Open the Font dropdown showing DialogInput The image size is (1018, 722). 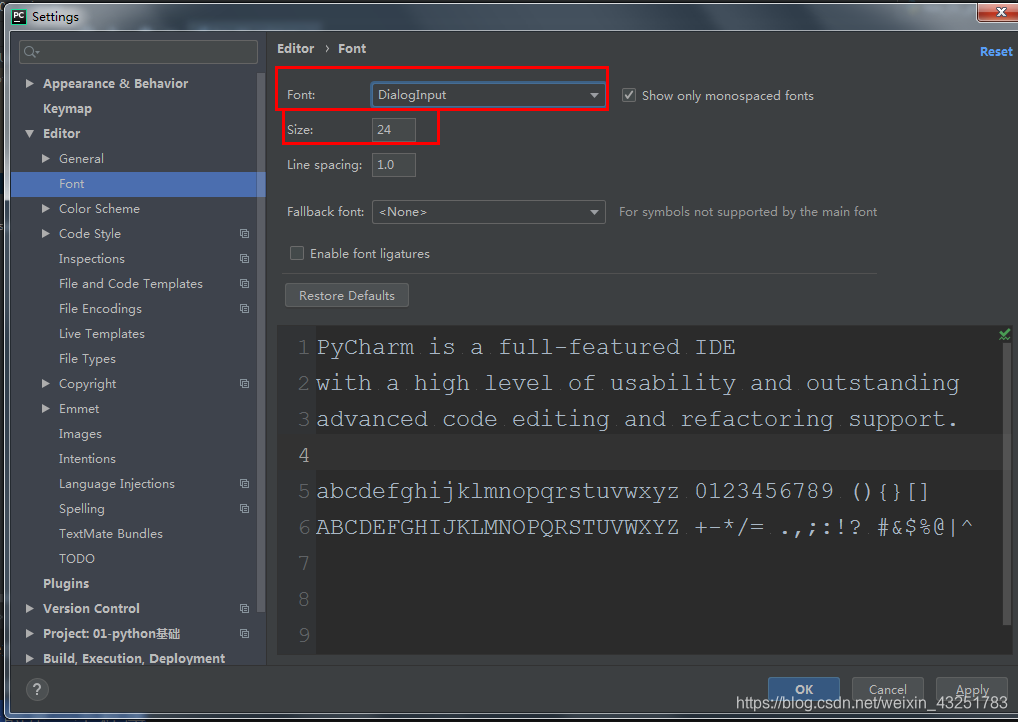(488, 95)
